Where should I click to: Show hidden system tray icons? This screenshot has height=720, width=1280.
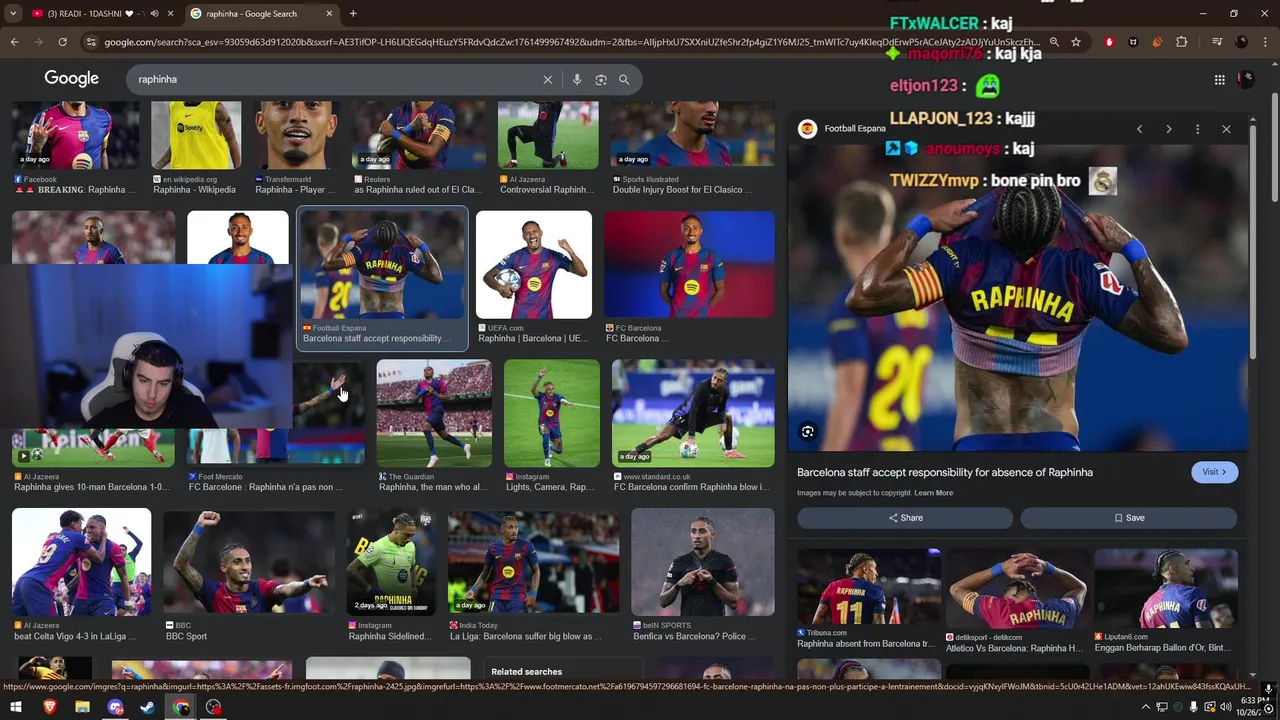click(1146, 707)
